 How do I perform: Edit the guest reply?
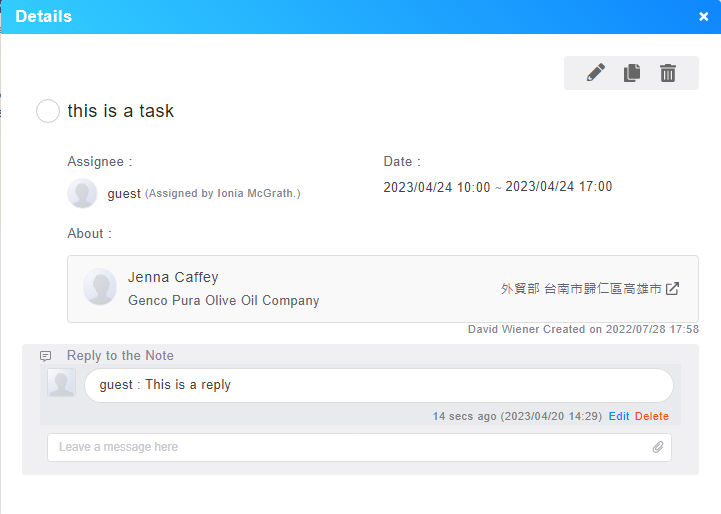tap(618, 416)
